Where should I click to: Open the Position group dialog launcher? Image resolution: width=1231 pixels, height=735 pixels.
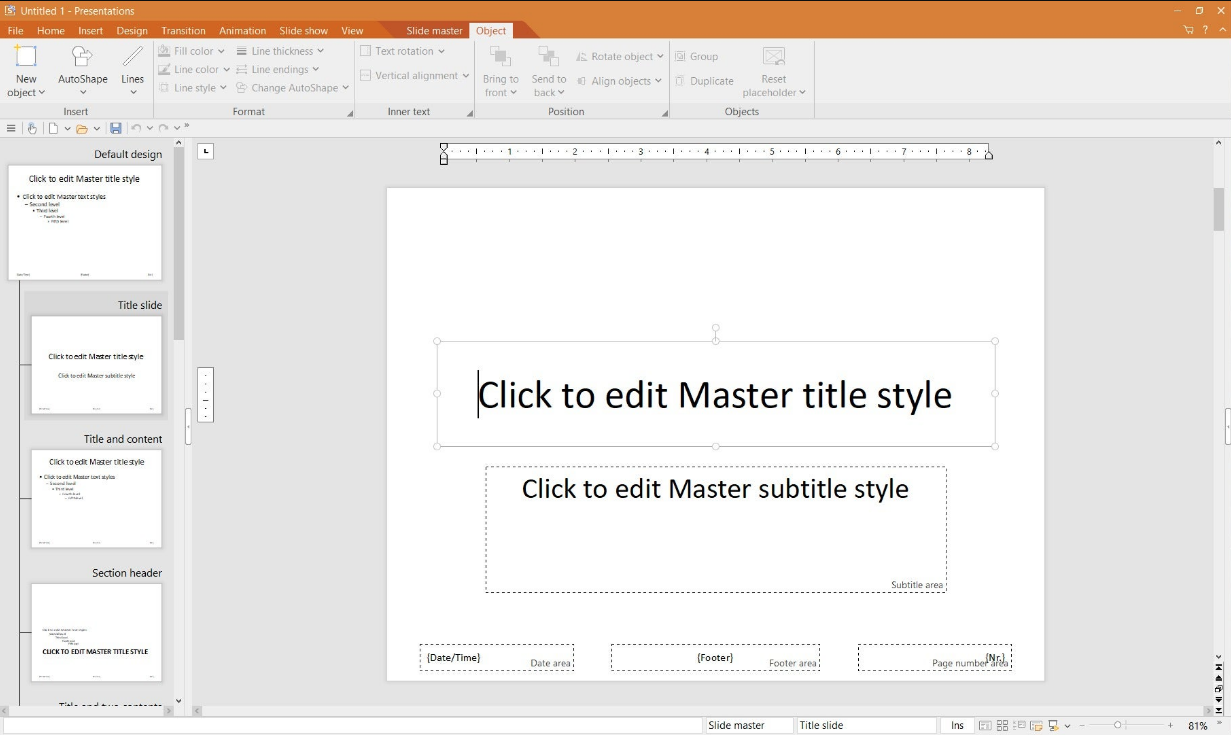pos(665,113)
